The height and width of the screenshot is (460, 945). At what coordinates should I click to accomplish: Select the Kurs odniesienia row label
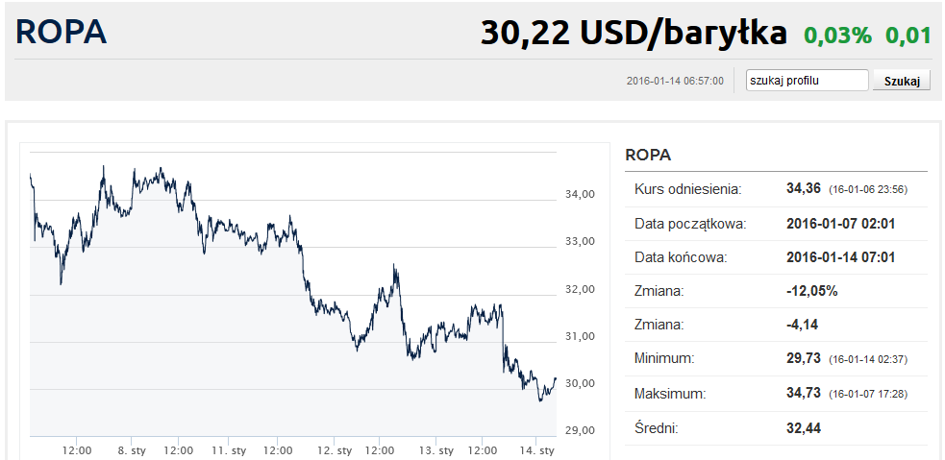688,189
